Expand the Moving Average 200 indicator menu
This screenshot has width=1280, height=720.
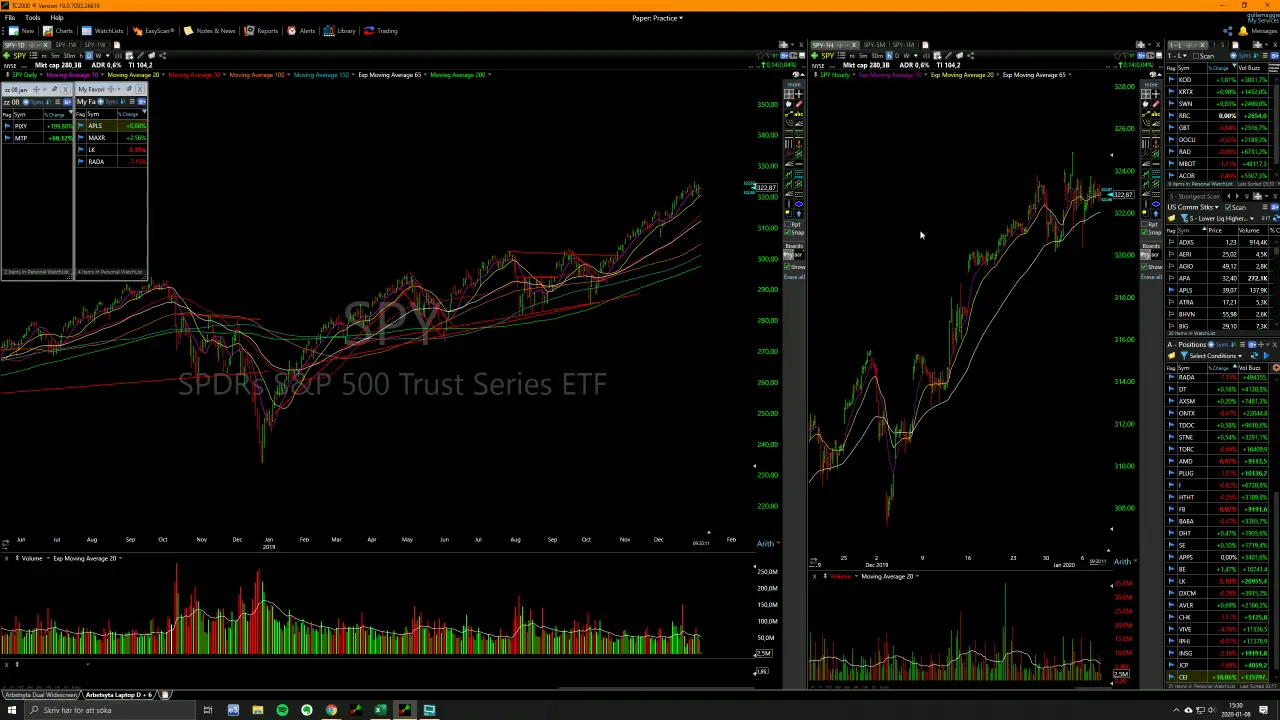click(x=489, y=75)
